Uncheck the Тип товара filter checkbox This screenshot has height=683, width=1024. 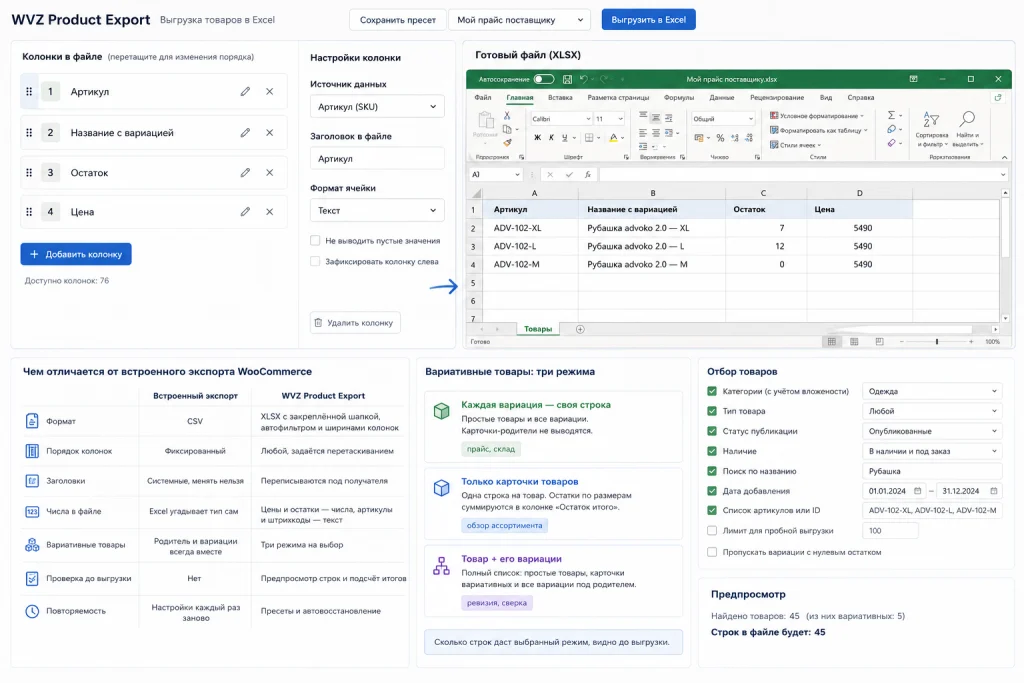pyautogui.click(x=712, y=411)
